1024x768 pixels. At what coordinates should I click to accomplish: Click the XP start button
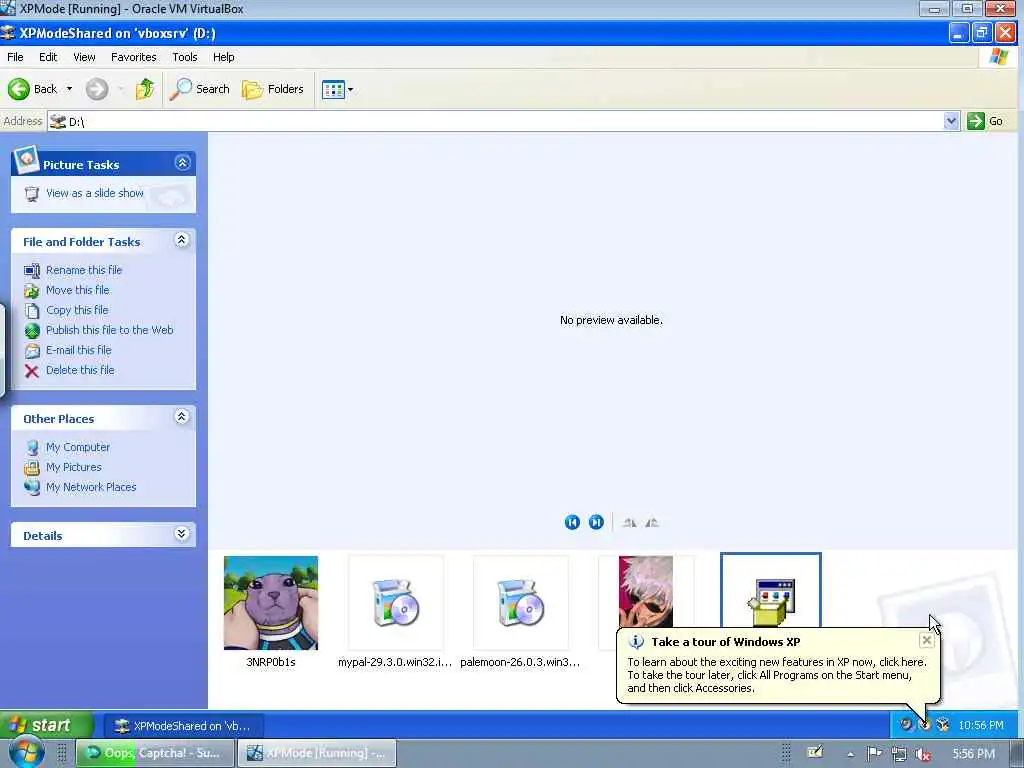tap(46, 725)
